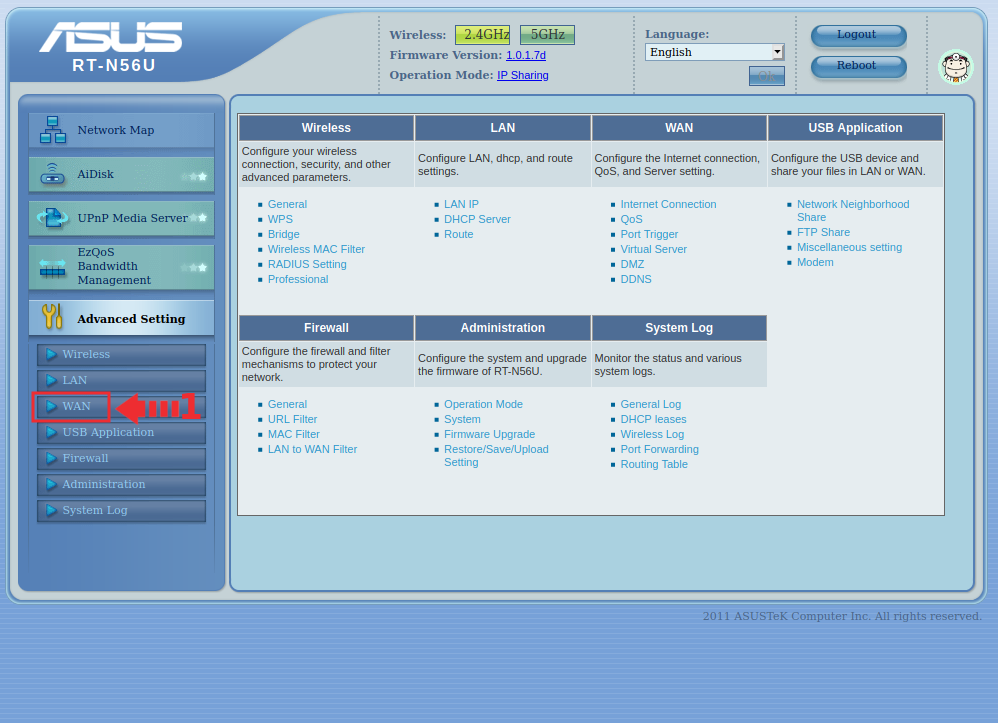
Task: Click the EzQoS Bandwidth Management icon
Action: pos(52,267)
